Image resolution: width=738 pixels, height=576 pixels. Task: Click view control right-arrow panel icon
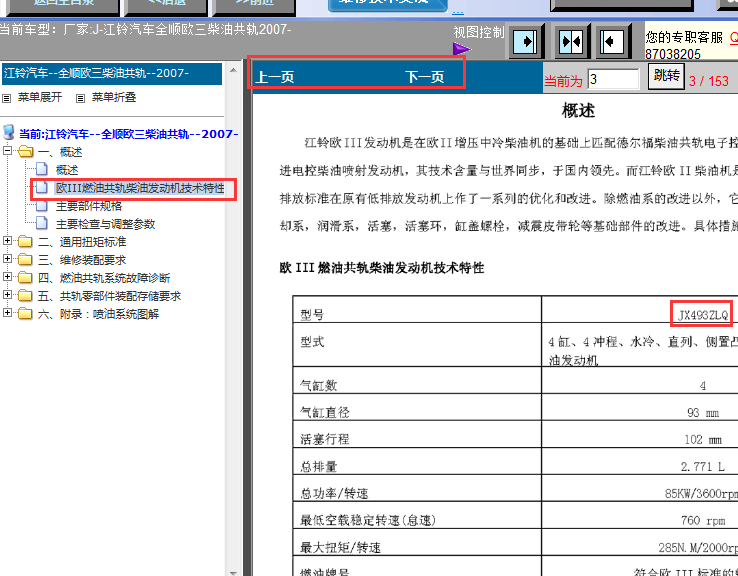(x=525, y=41)
